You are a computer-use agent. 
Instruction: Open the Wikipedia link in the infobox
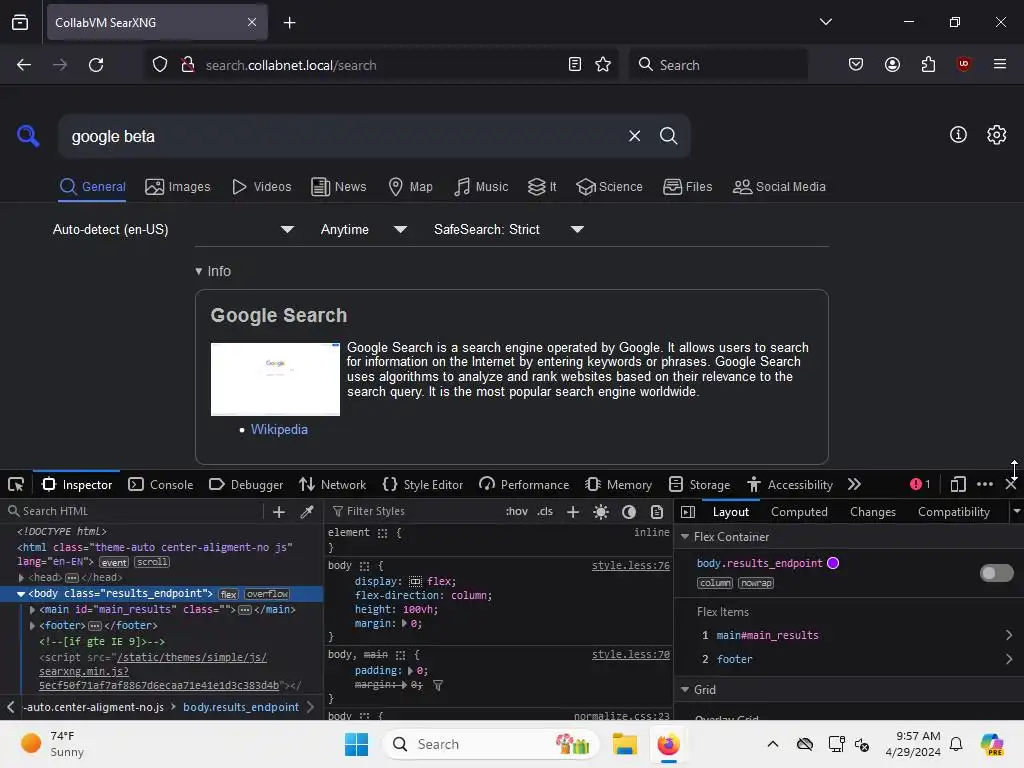[279, 430]
